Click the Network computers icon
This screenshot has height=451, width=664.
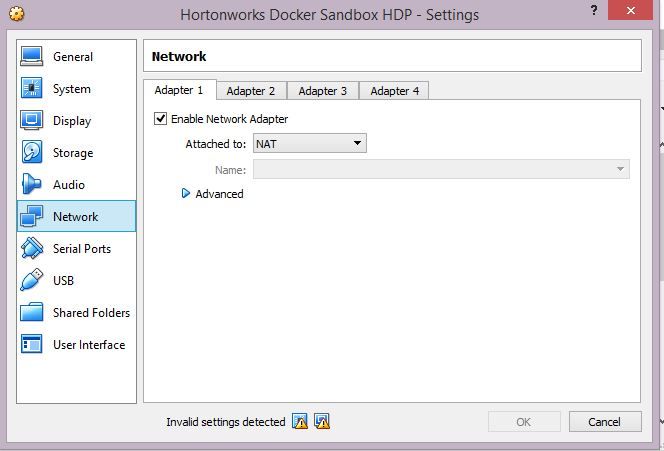pos(31,216)
